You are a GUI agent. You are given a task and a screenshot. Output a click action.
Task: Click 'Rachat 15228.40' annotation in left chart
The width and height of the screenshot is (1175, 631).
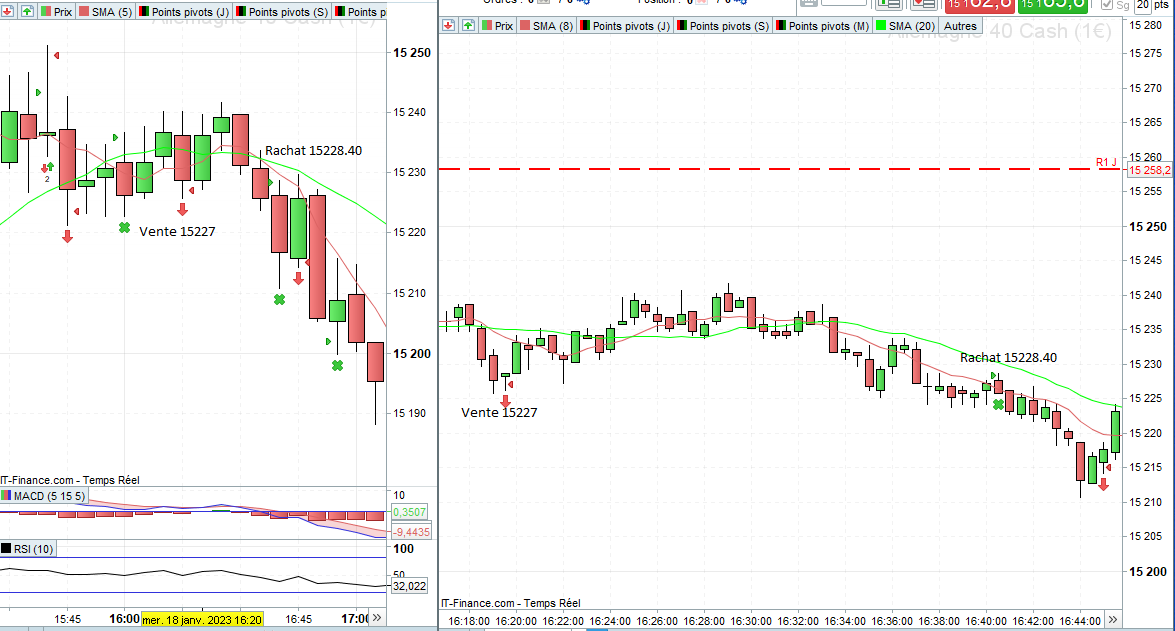tap(313, 151)
